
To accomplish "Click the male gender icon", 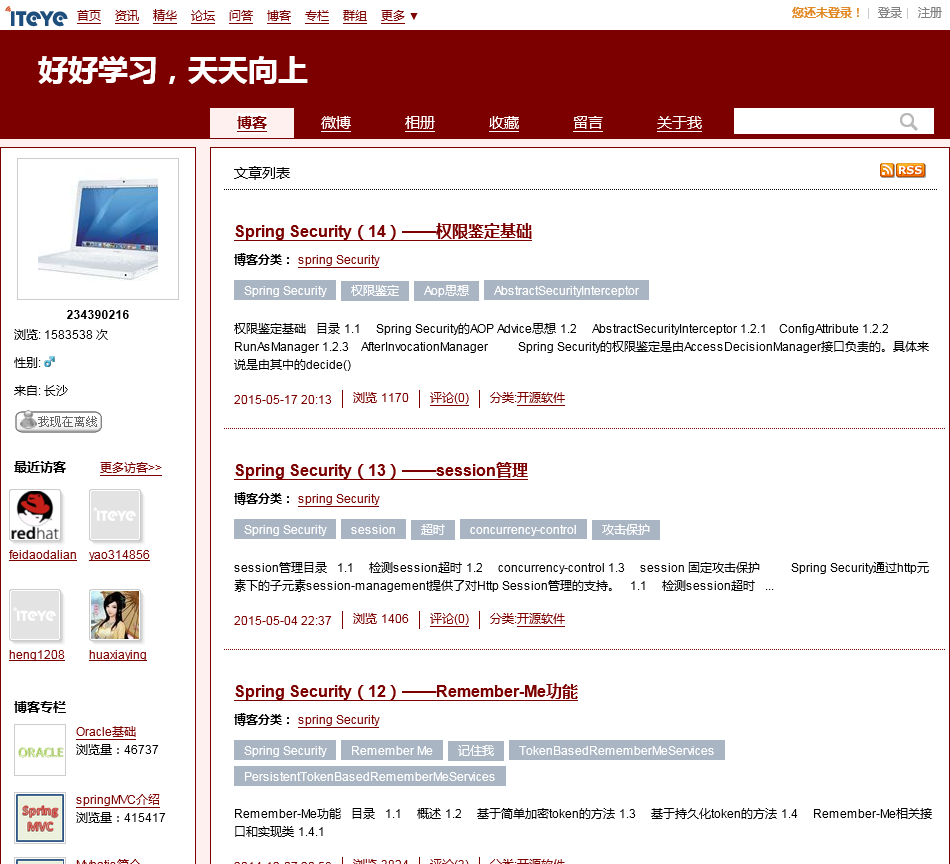I will [50, 362].
